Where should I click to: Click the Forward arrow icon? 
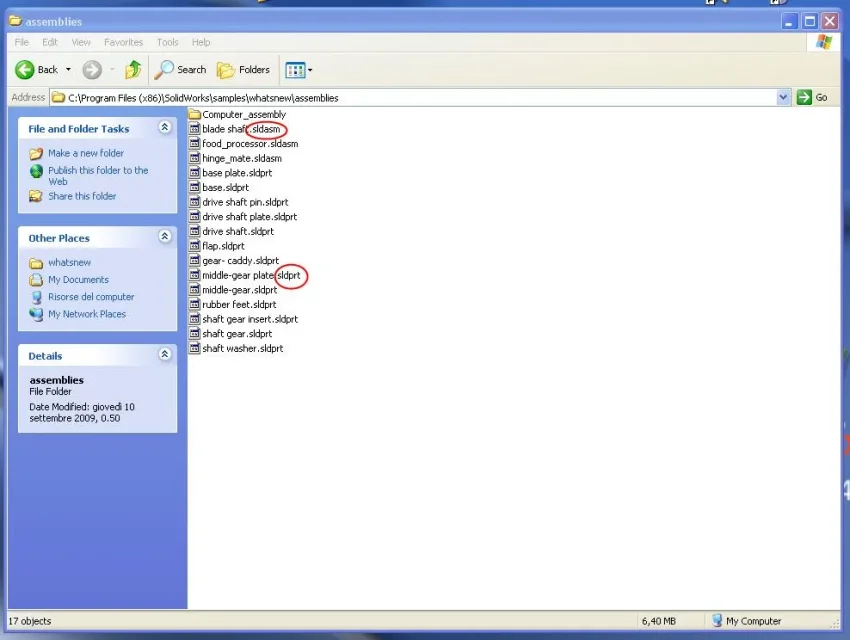click(x=92, y=70)
